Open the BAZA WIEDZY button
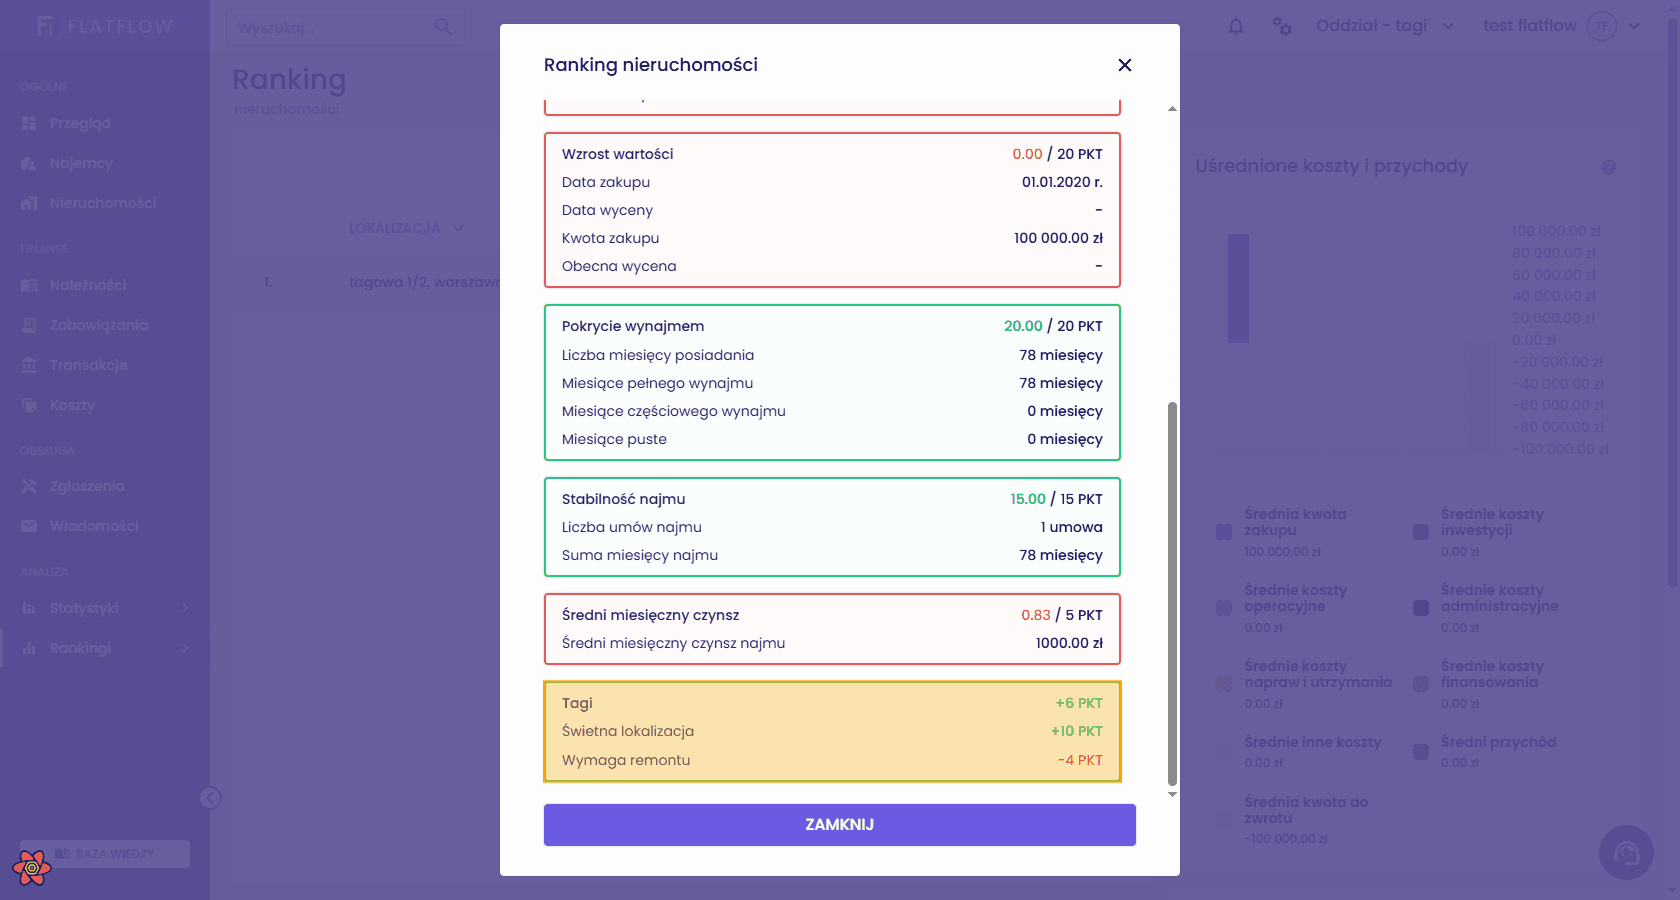Screen dimensions: 1680x900 [105, 854]
